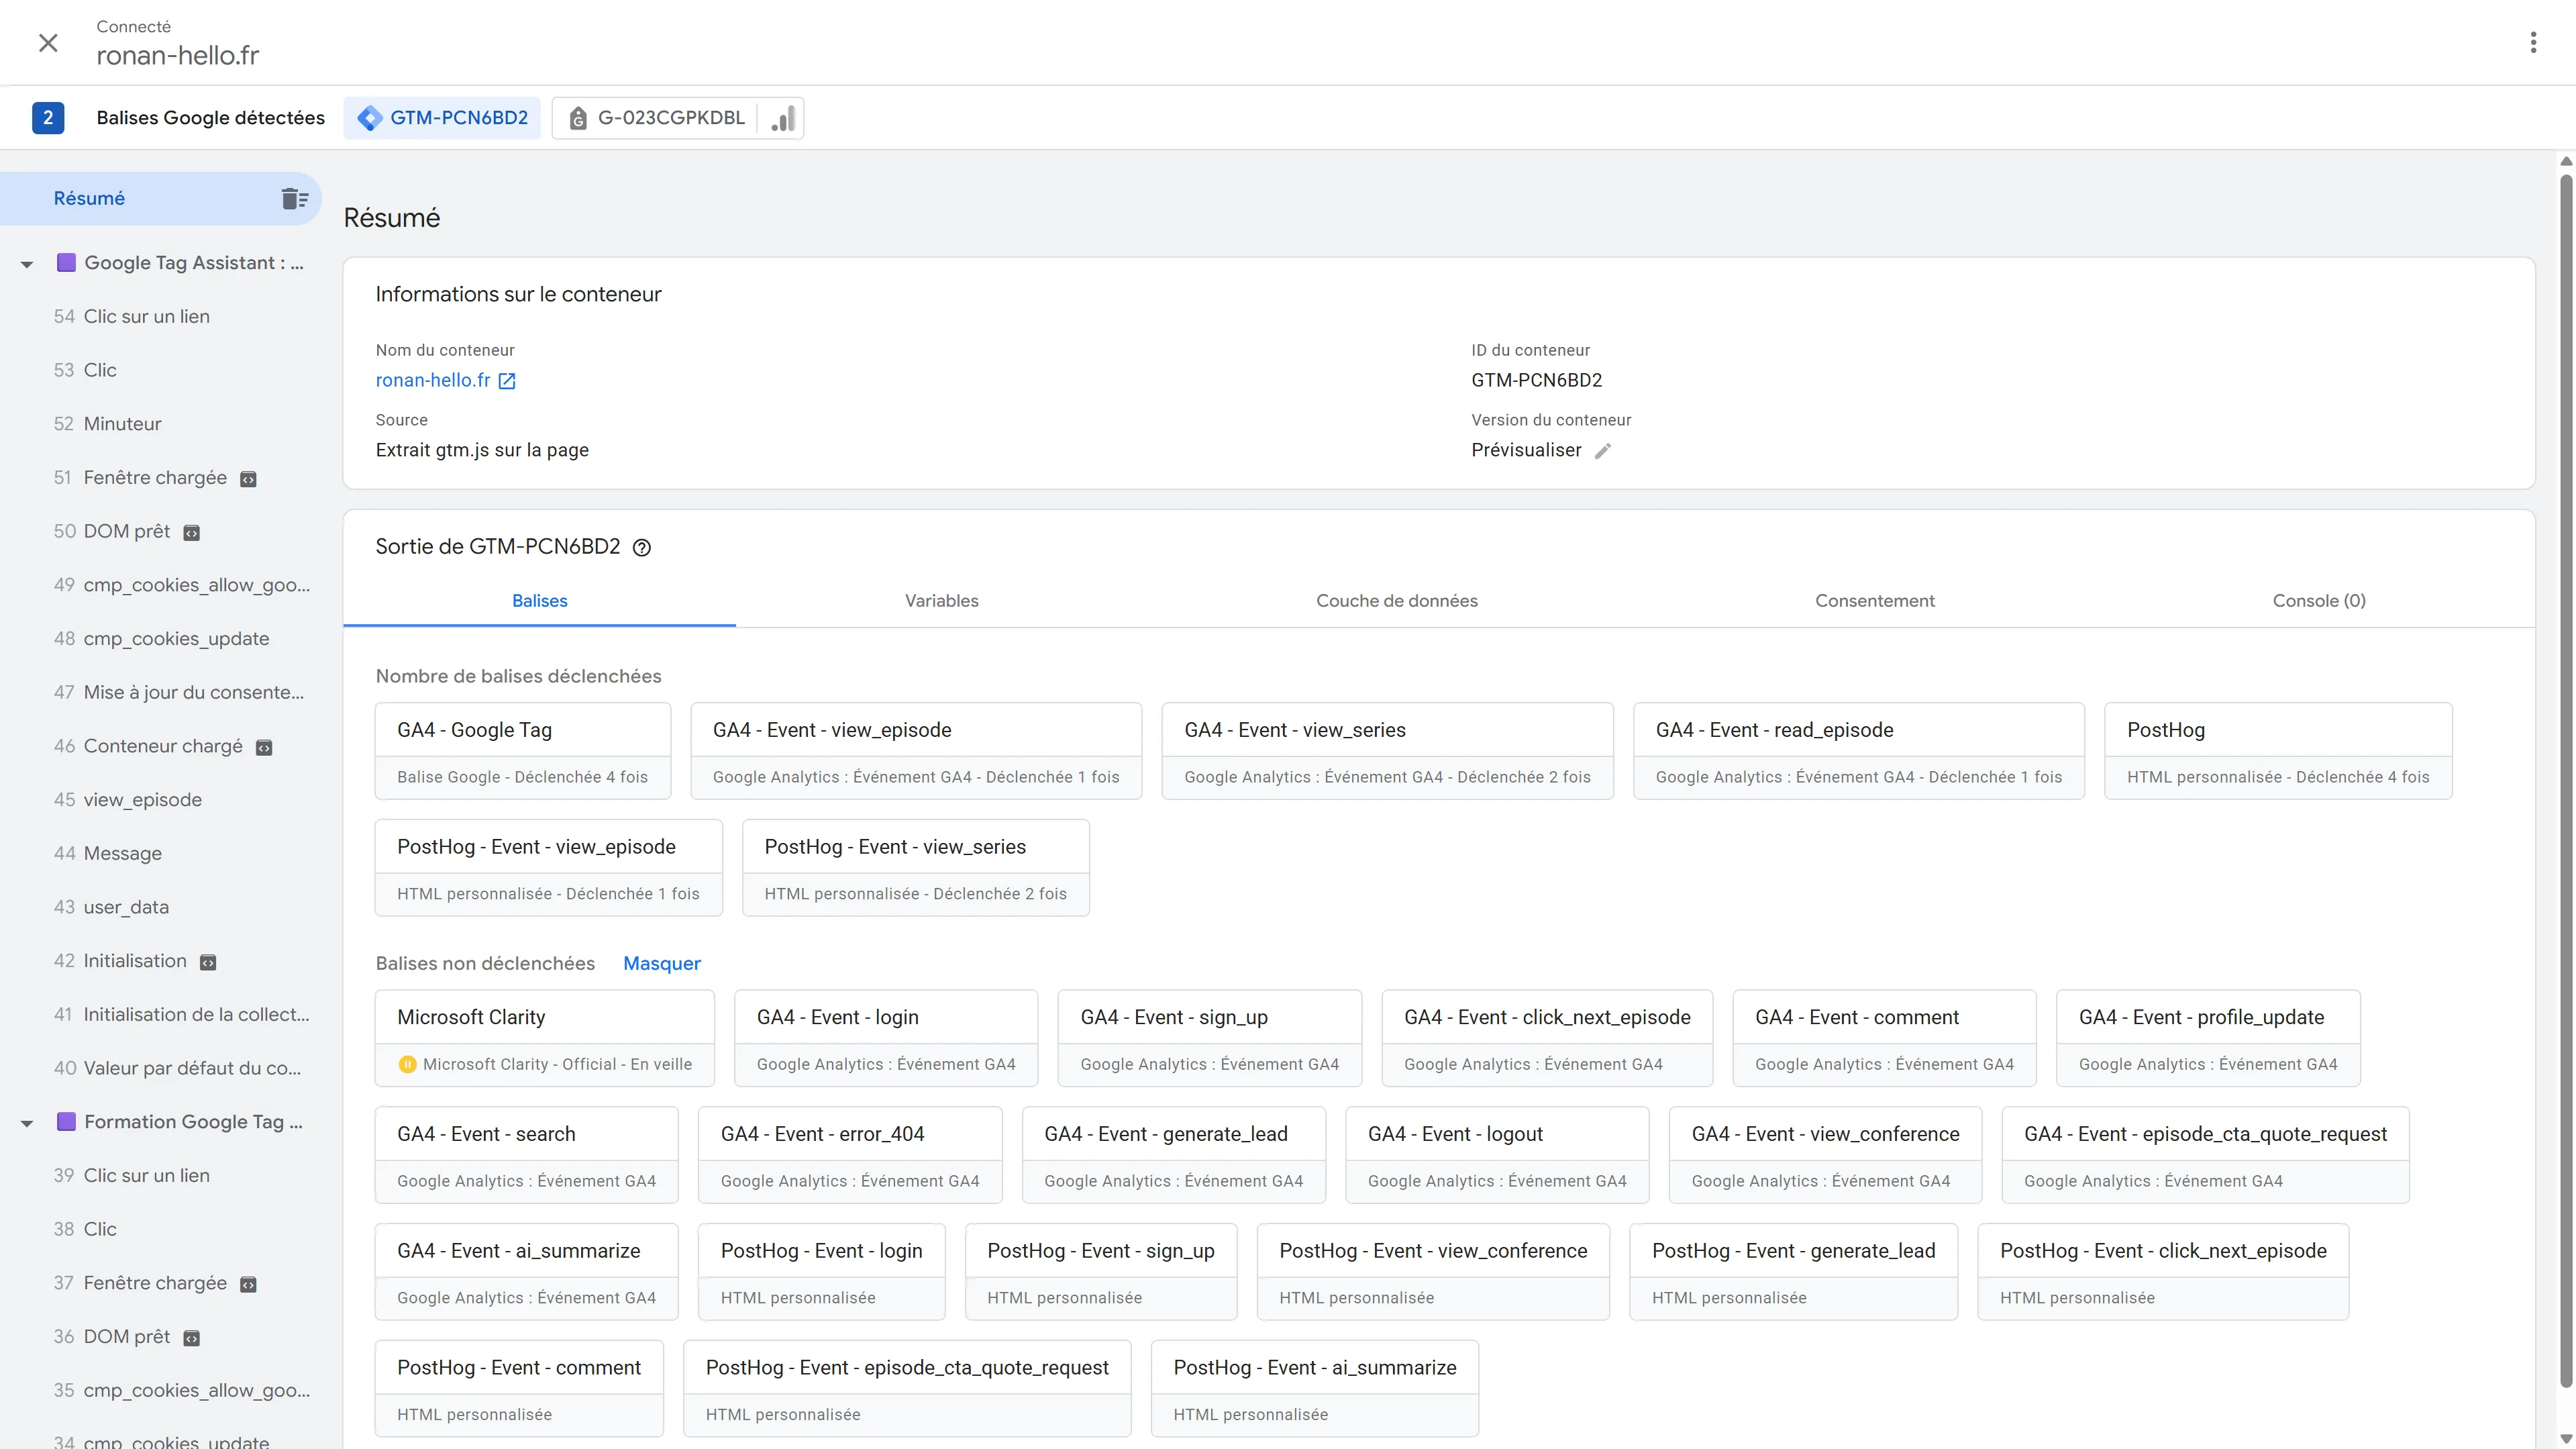Click the blue badge showing 2 tags
Image resolution: width=2576 pixels, height=1449 pixels.
tap(48, 118)
